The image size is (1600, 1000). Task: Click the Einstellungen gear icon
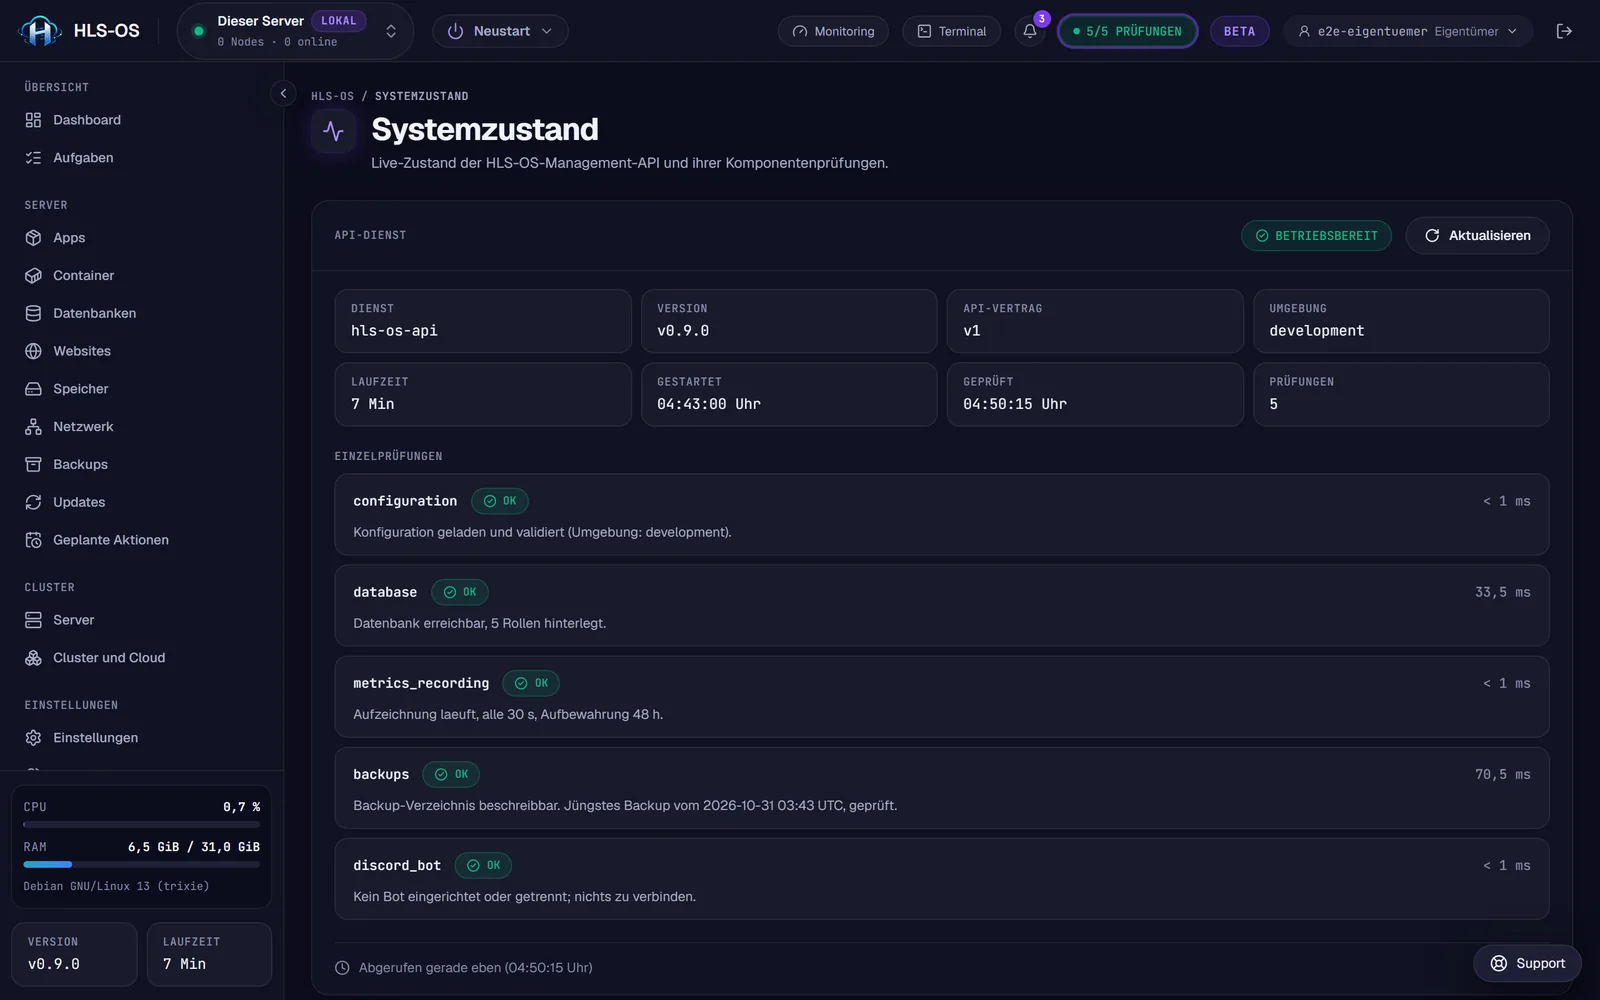[33, 738]
